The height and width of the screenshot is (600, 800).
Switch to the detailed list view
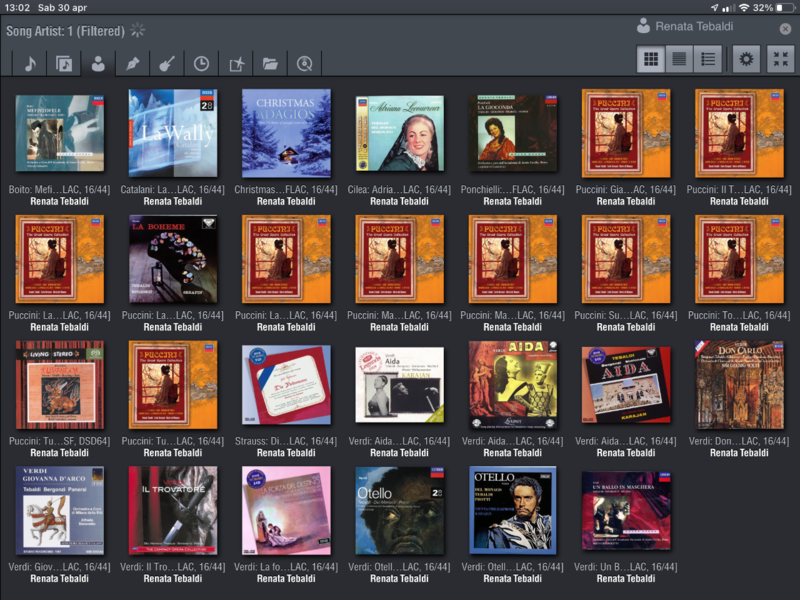[x=708, y=59]
